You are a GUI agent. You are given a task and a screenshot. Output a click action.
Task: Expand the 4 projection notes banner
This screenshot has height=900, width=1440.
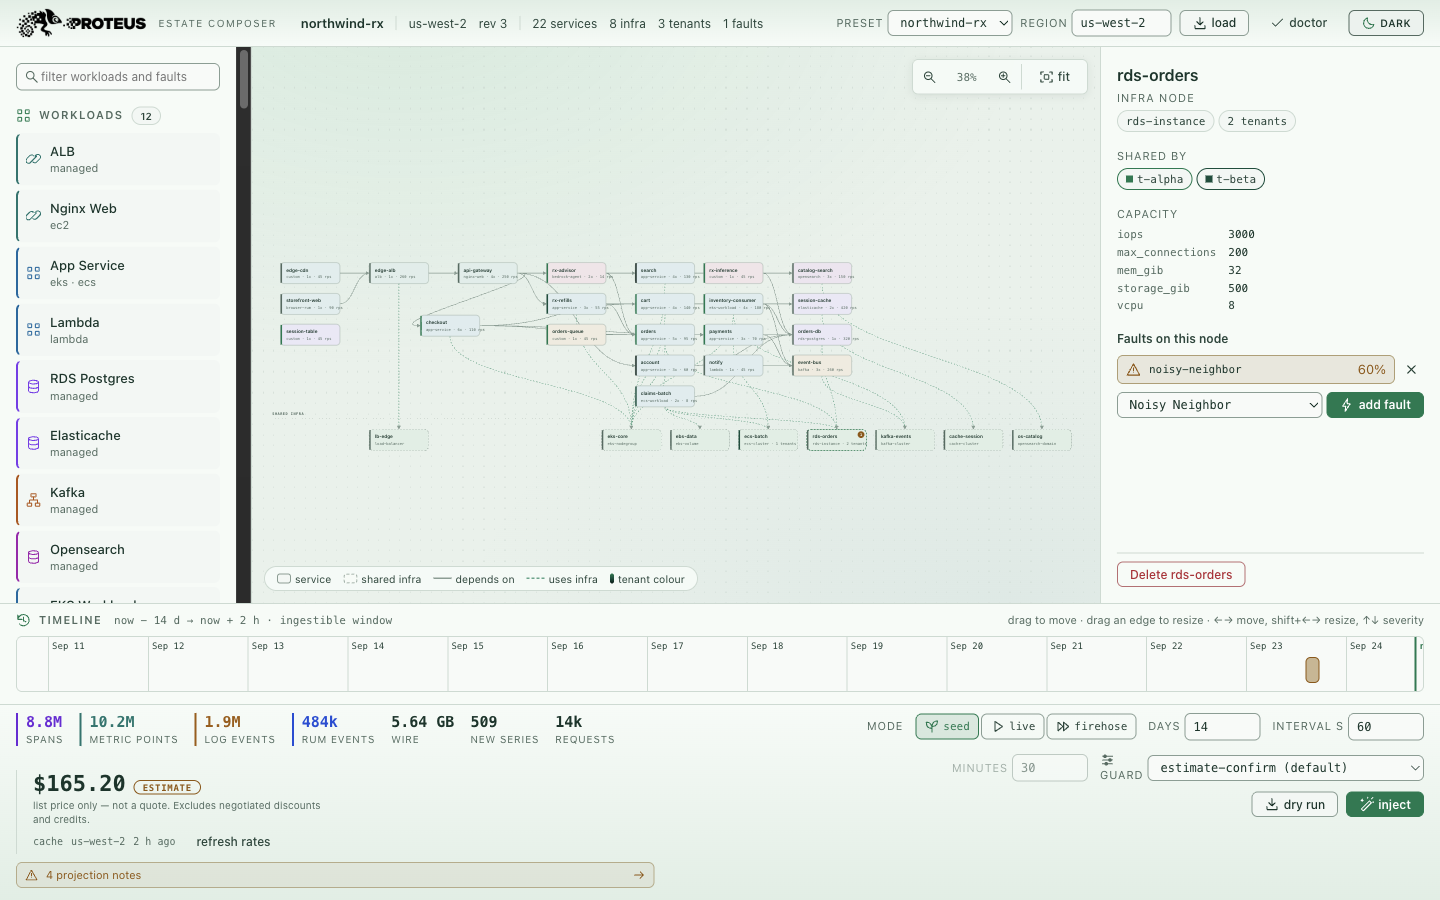[335, 875]
